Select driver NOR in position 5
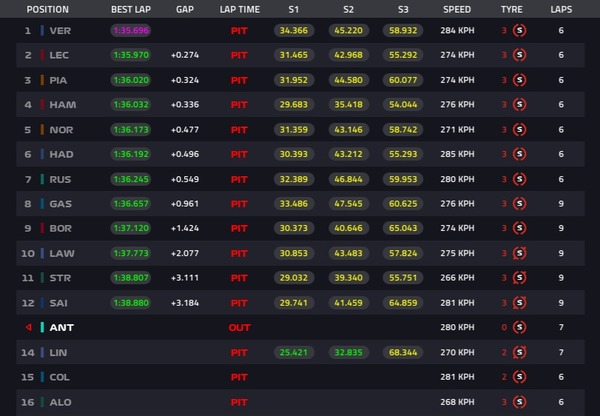 [61, 130]
